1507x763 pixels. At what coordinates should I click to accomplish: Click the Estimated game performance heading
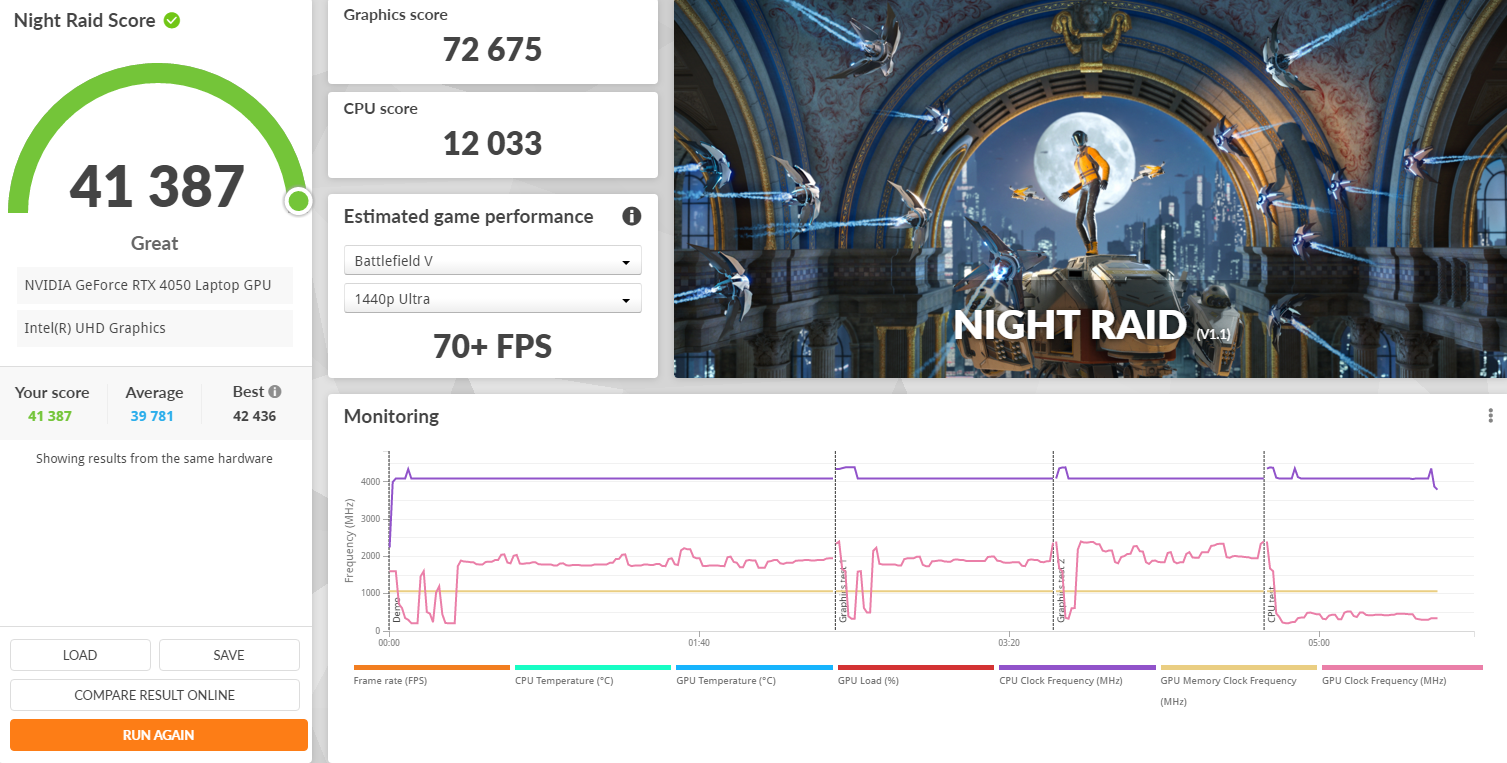469,217
